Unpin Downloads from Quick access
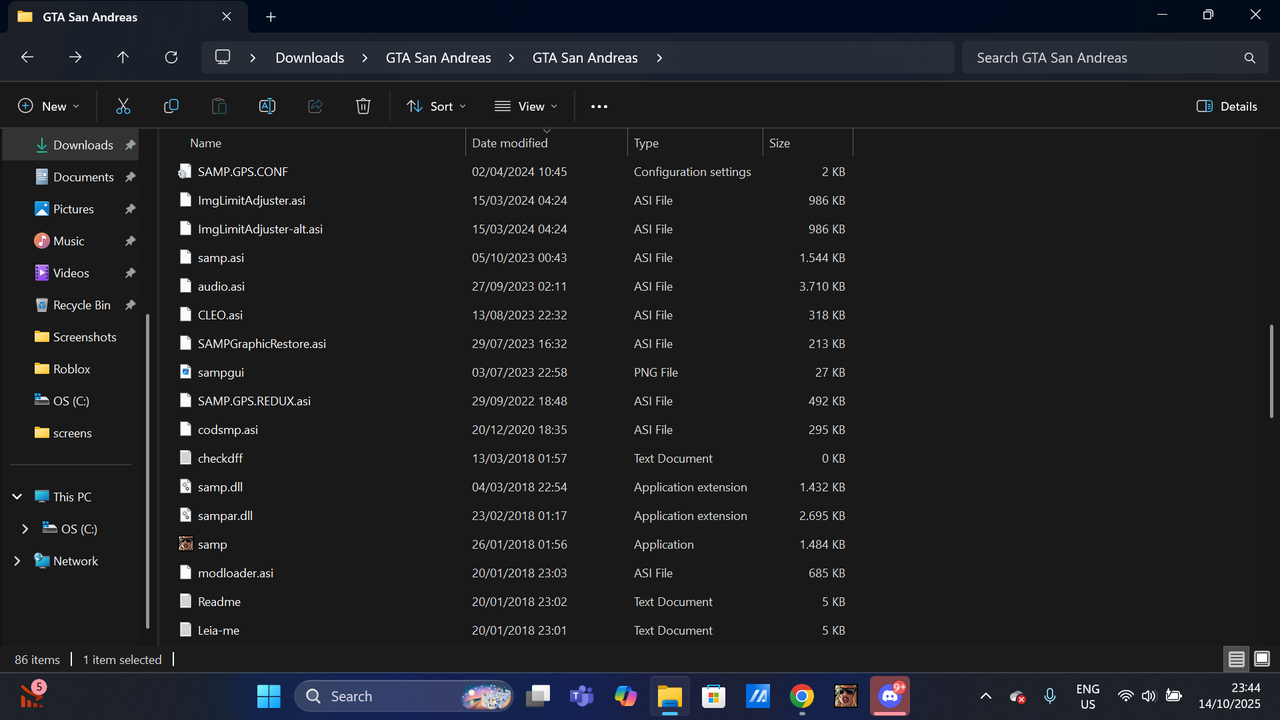 click(130, 145)
